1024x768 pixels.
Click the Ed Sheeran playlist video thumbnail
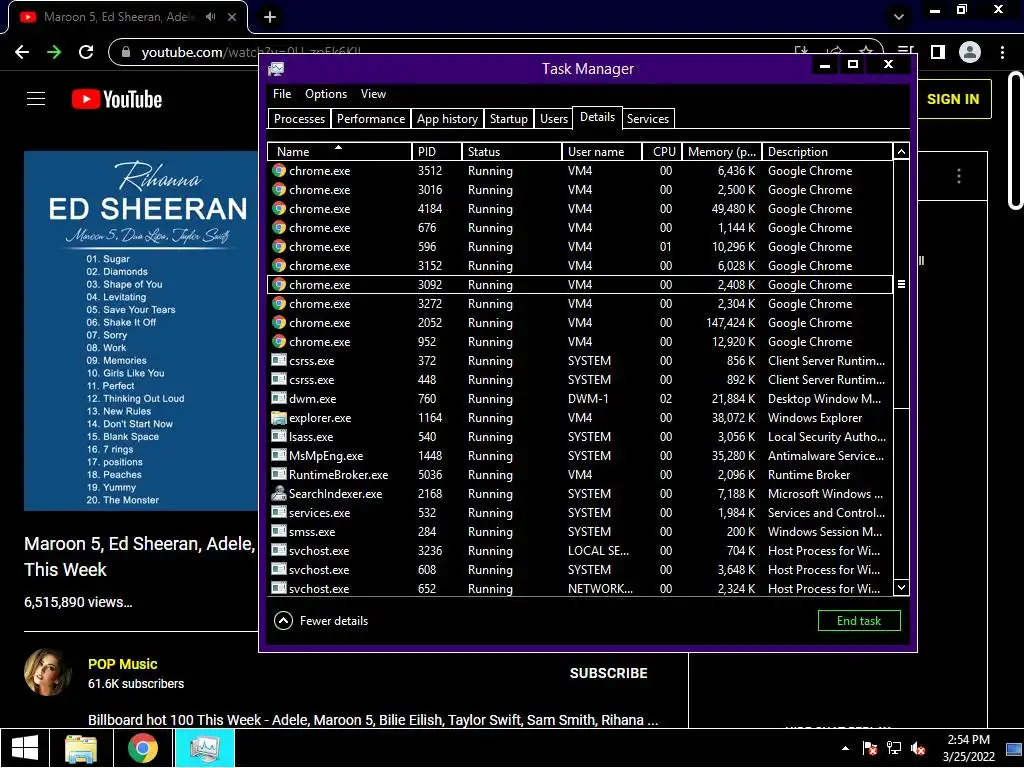coord(141,330)
